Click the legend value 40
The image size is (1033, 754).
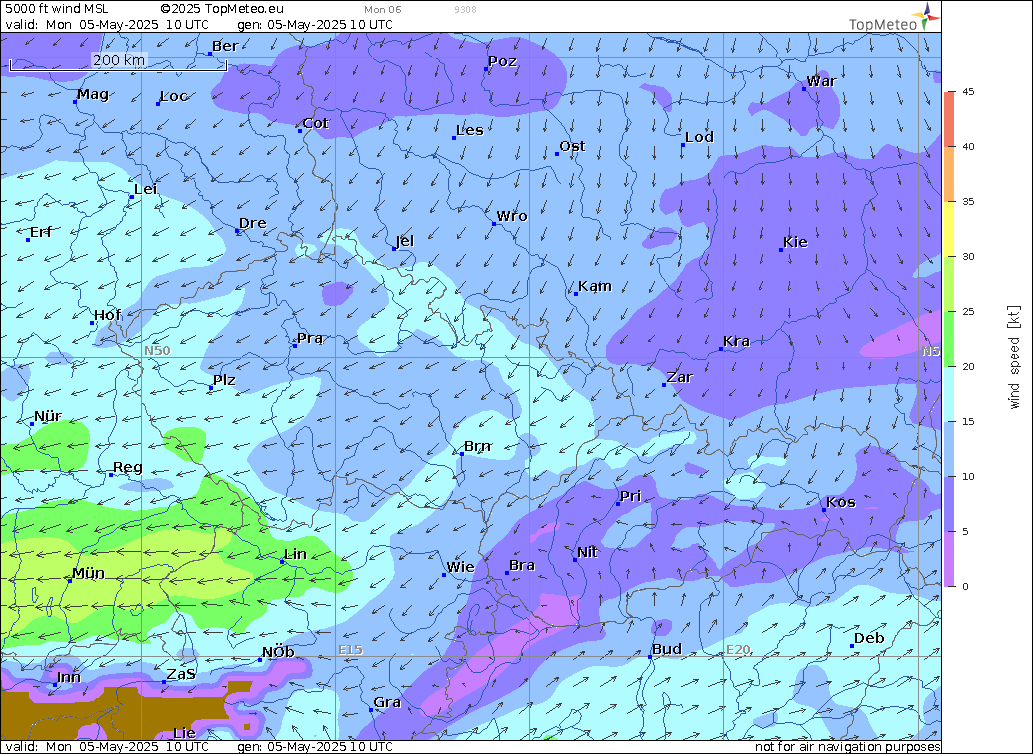point(968,147)
